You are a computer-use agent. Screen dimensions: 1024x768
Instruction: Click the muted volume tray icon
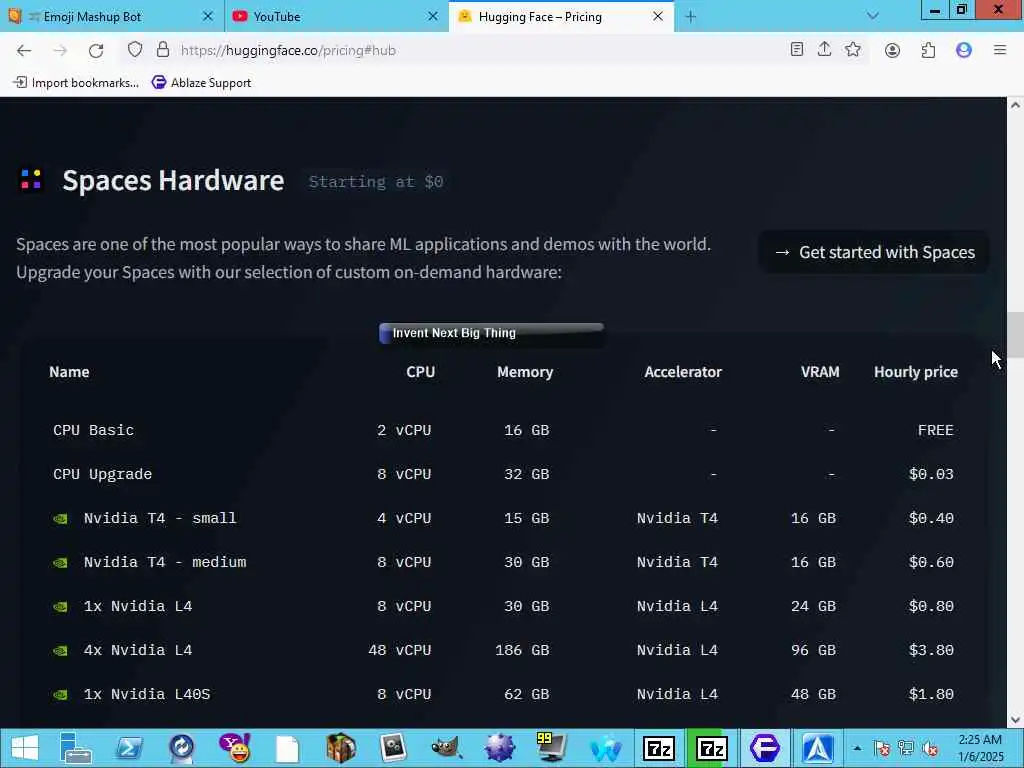point(930,748)
